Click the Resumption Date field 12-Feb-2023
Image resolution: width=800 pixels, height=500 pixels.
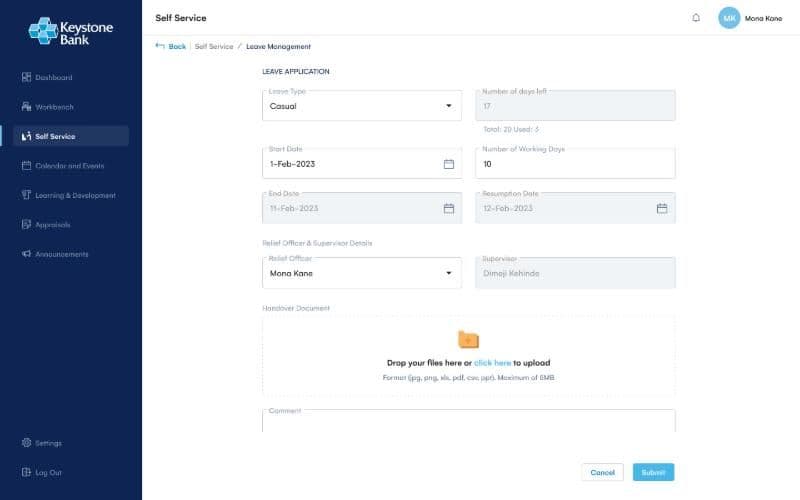coord(575,208)
